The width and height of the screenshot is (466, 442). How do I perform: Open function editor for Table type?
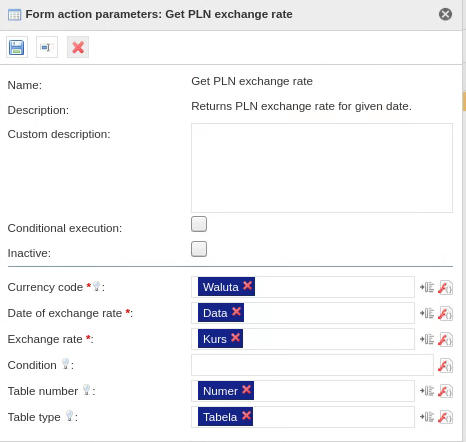[445, 417]
